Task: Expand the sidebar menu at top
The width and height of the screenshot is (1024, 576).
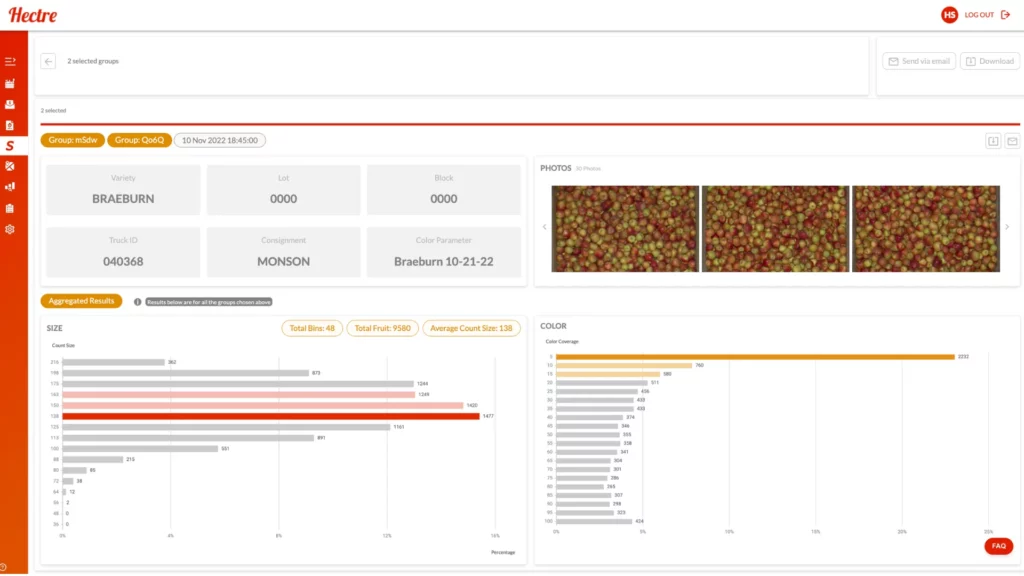Action: point(10,62)
